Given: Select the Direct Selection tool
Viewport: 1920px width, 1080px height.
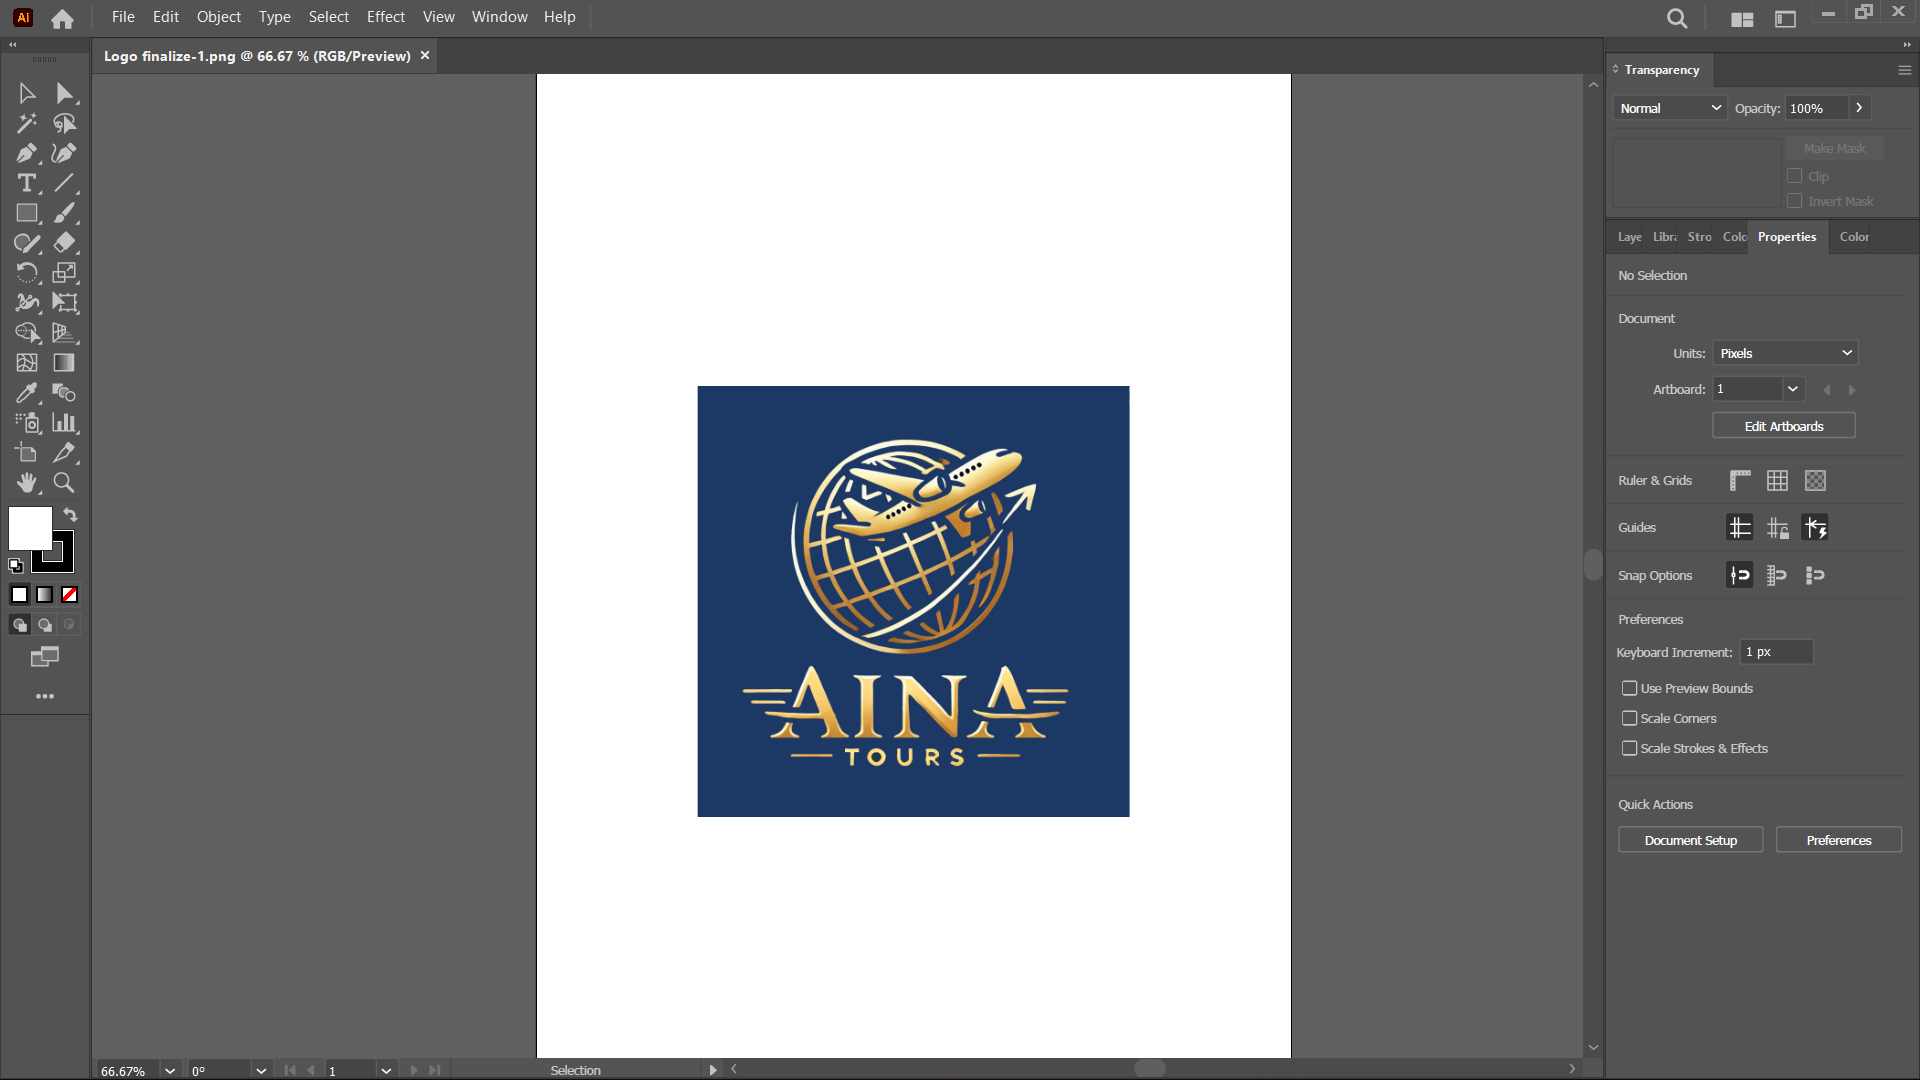Looking at the screenshot, I should click(x=65, y=93).
